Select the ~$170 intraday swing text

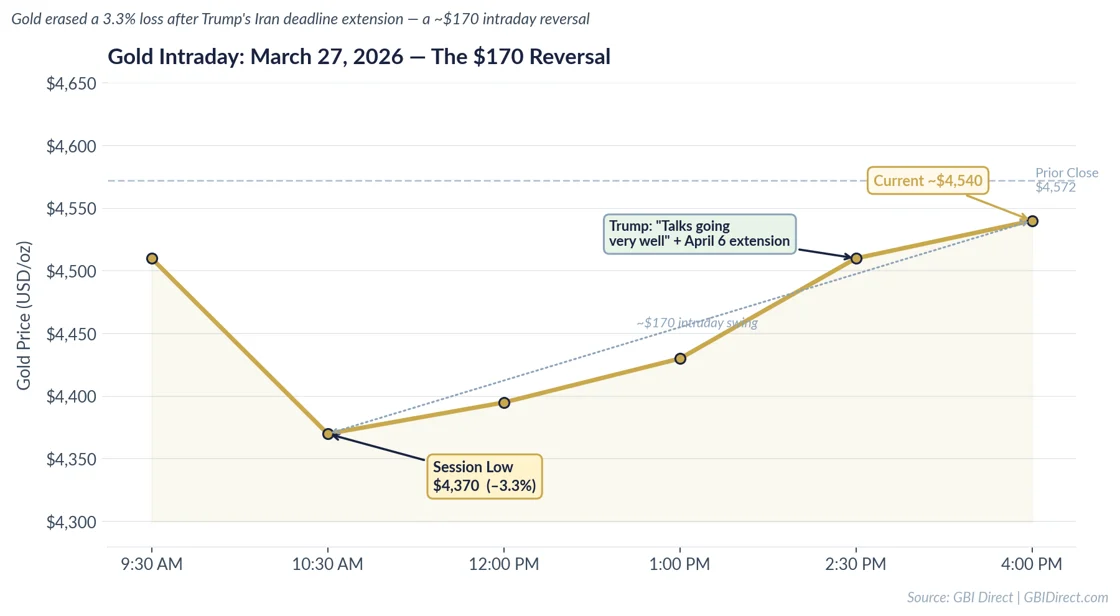pos(696,323)
